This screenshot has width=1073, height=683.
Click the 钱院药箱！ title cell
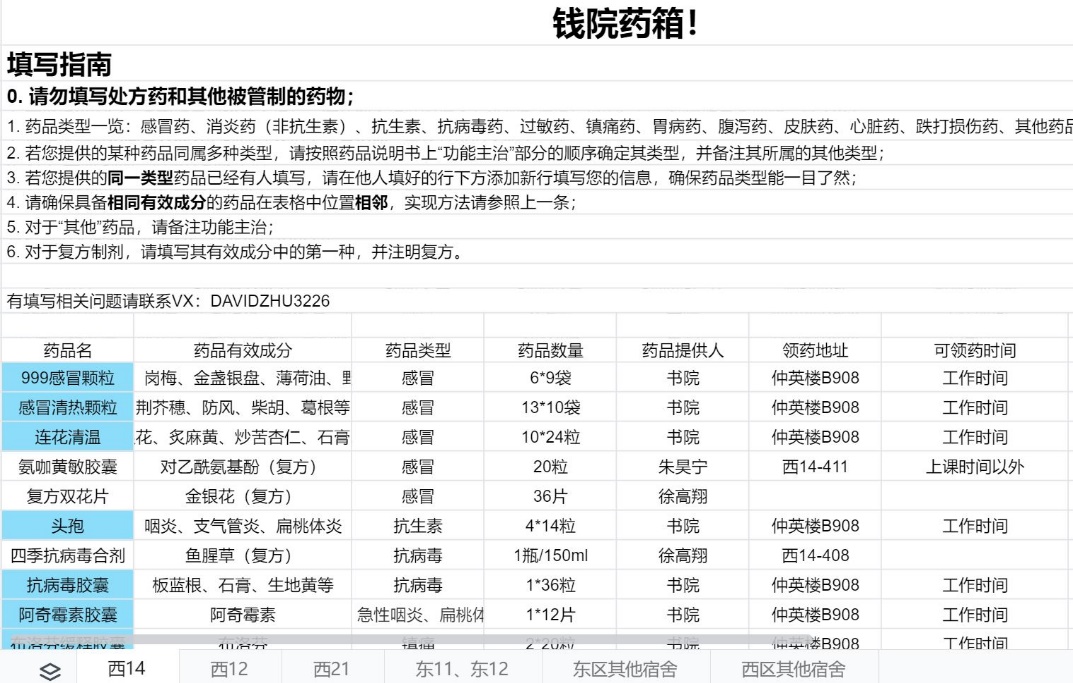625,24
